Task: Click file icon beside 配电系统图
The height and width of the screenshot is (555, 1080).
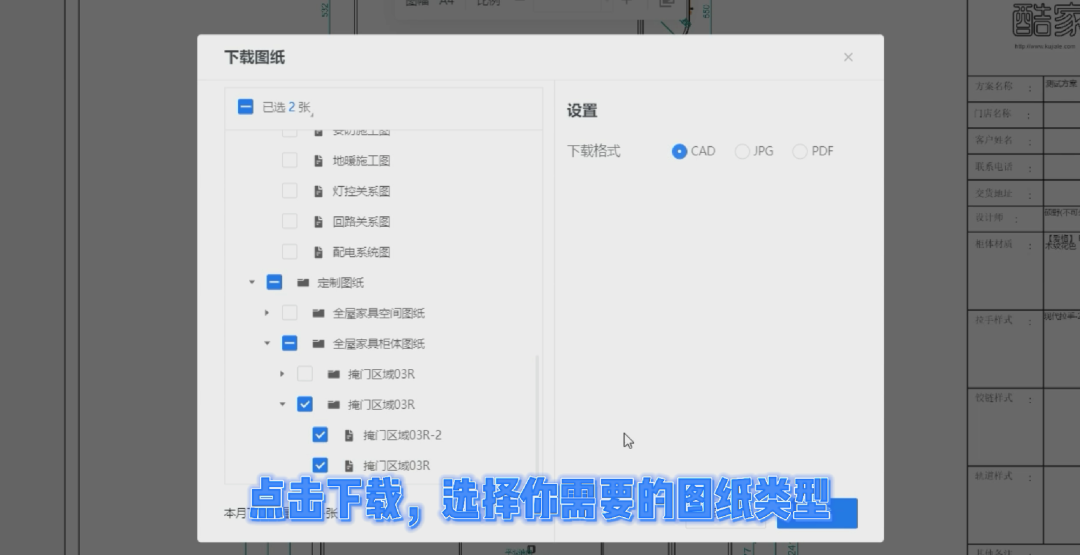Action: click(318, 252)
